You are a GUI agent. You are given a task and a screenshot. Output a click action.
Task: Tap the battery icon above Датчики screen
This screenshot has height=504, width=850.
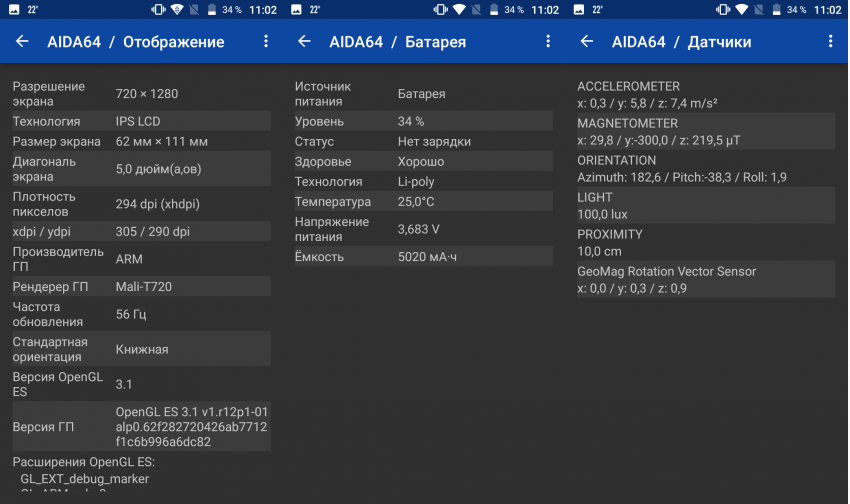tap(776, 9)
